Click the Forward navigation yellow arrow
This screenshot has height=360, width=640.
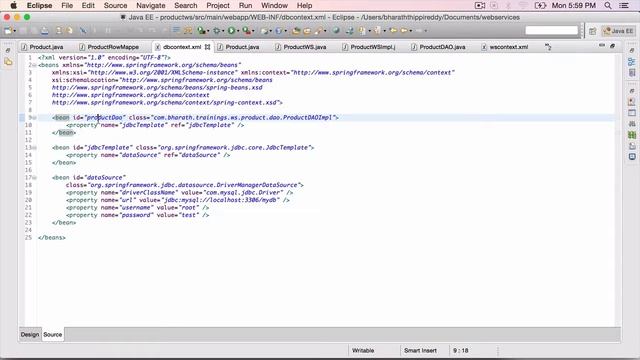tap(404, 31)
